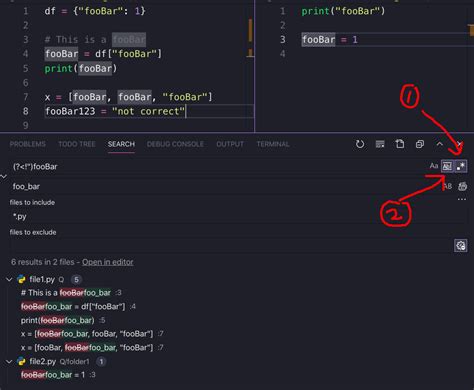474x390 pixels.
Task: Click code line 'df = {"fooBar": 1}'
Action: click(x=95, y=11)
